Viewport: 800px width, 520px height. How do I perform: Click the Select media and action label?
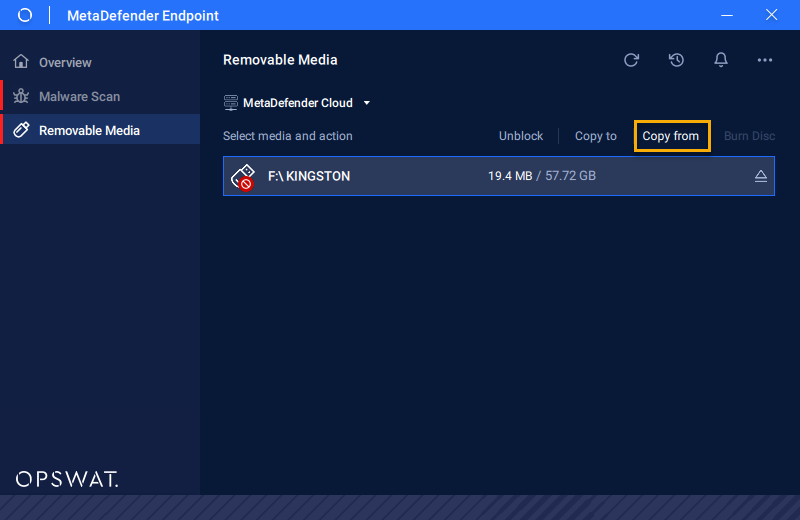pyautogui.click(x=288, y=136)
